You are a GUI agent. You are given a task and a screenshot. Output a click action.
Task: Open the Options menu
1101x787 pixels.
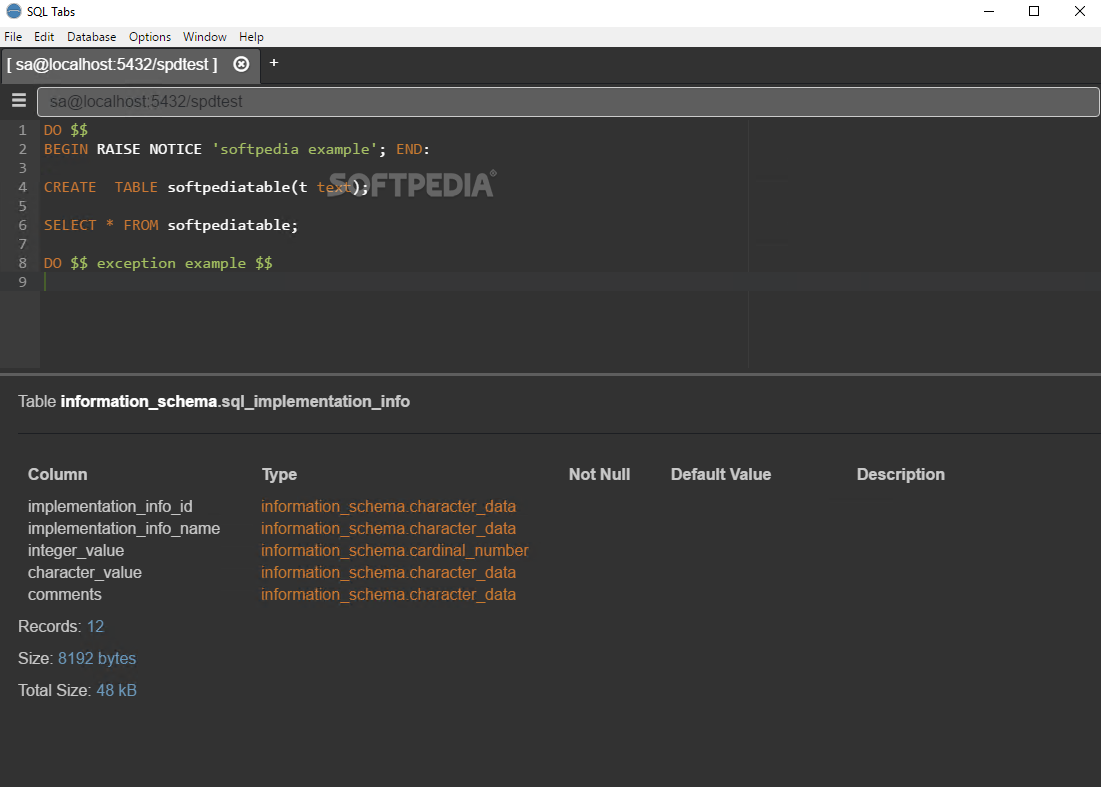pos(150,37)
